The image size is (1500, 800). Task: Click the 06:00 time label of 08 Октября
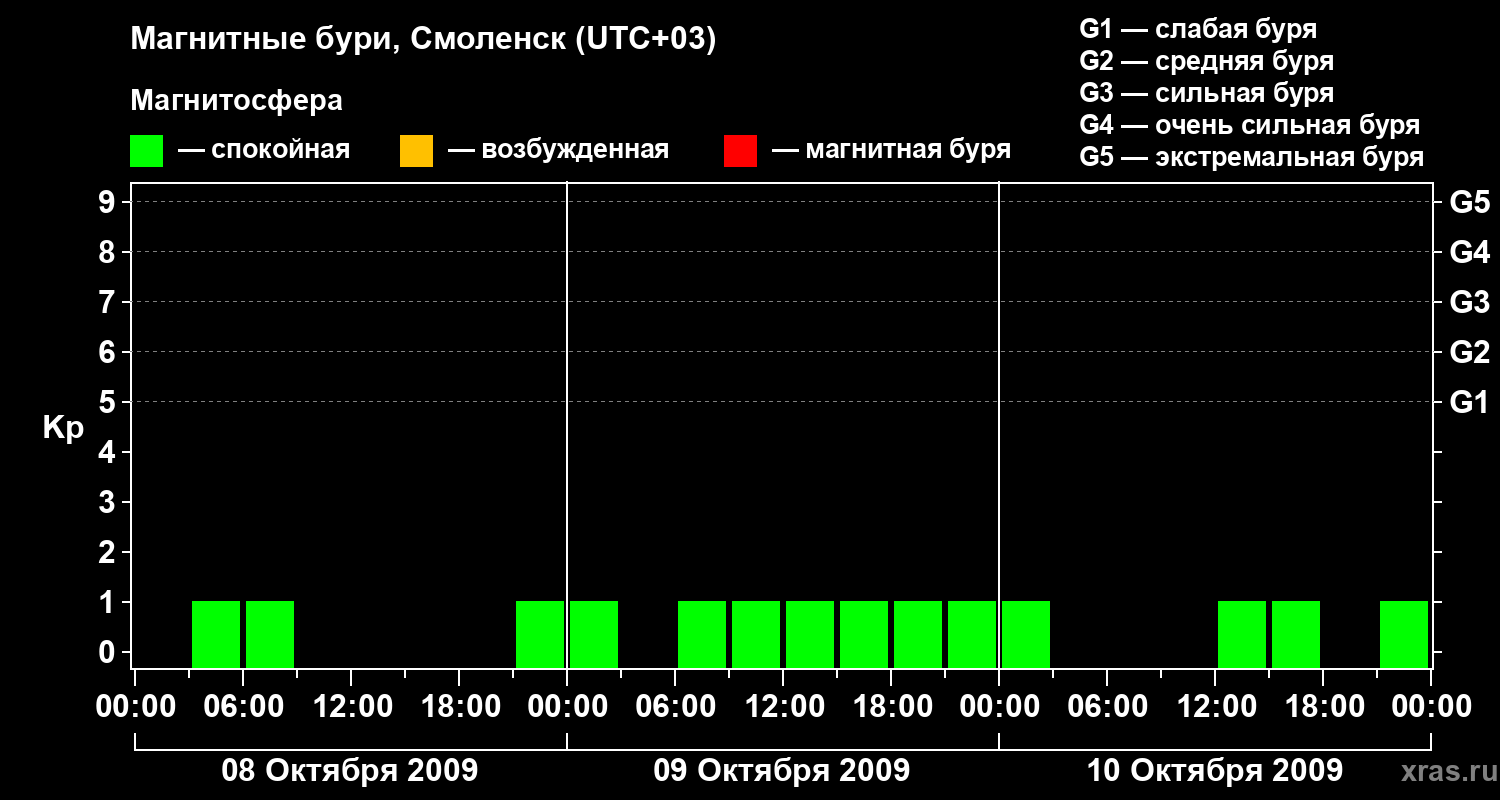(x=243, y=707)
